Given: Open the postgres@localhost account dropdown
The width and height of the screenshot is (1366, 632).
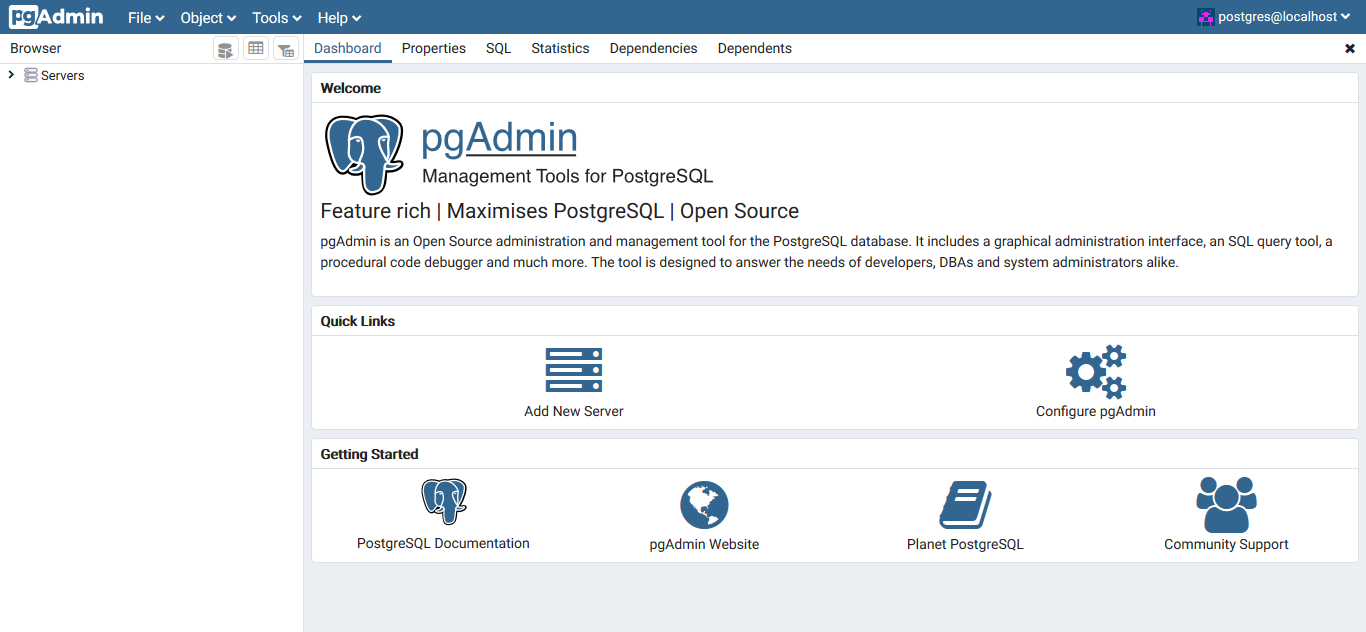Looking at the screenshot, I should pos(1274,16).
